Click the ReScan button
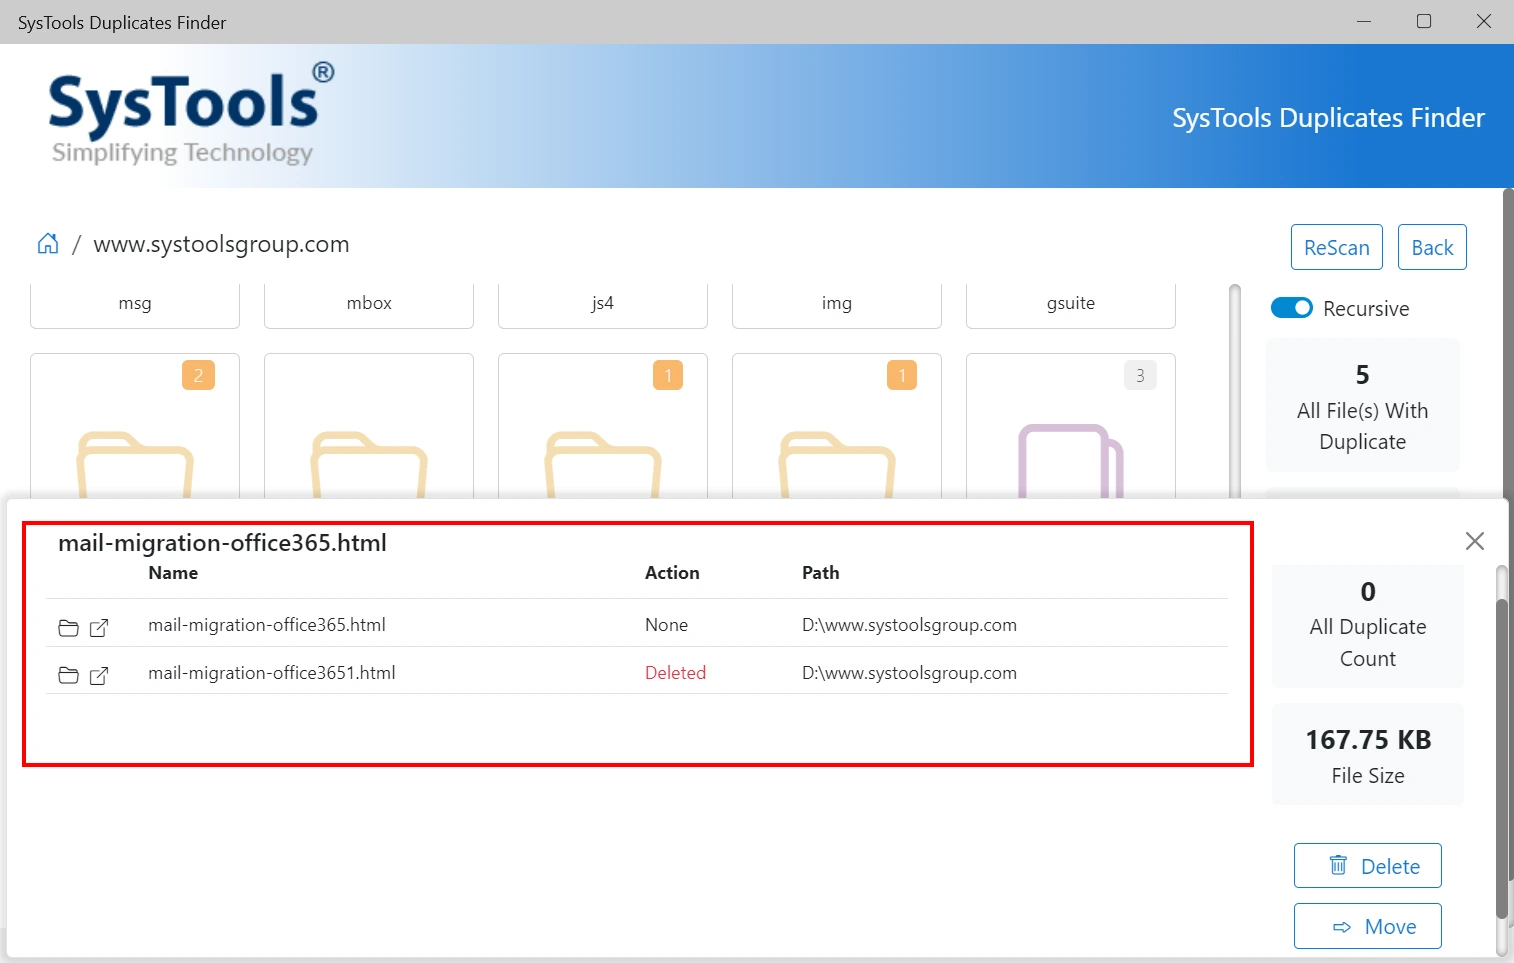 (x=1337, y=247)
